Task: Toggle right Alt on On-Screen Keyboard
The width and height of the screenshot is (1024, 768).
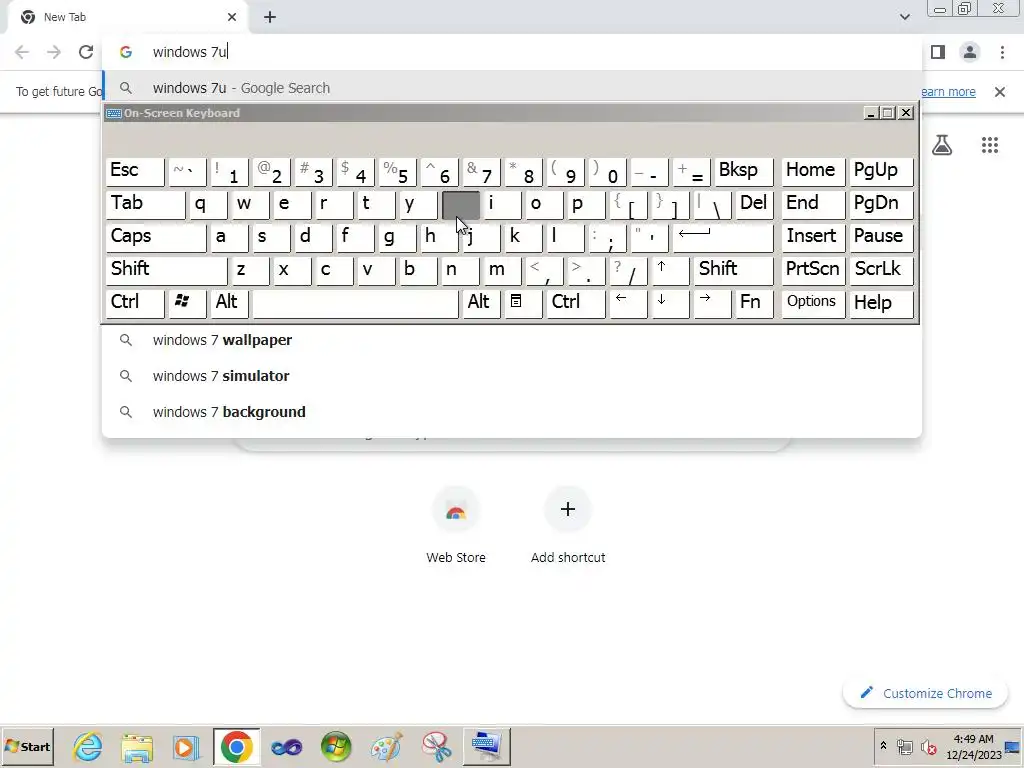Action: [481, 304]
